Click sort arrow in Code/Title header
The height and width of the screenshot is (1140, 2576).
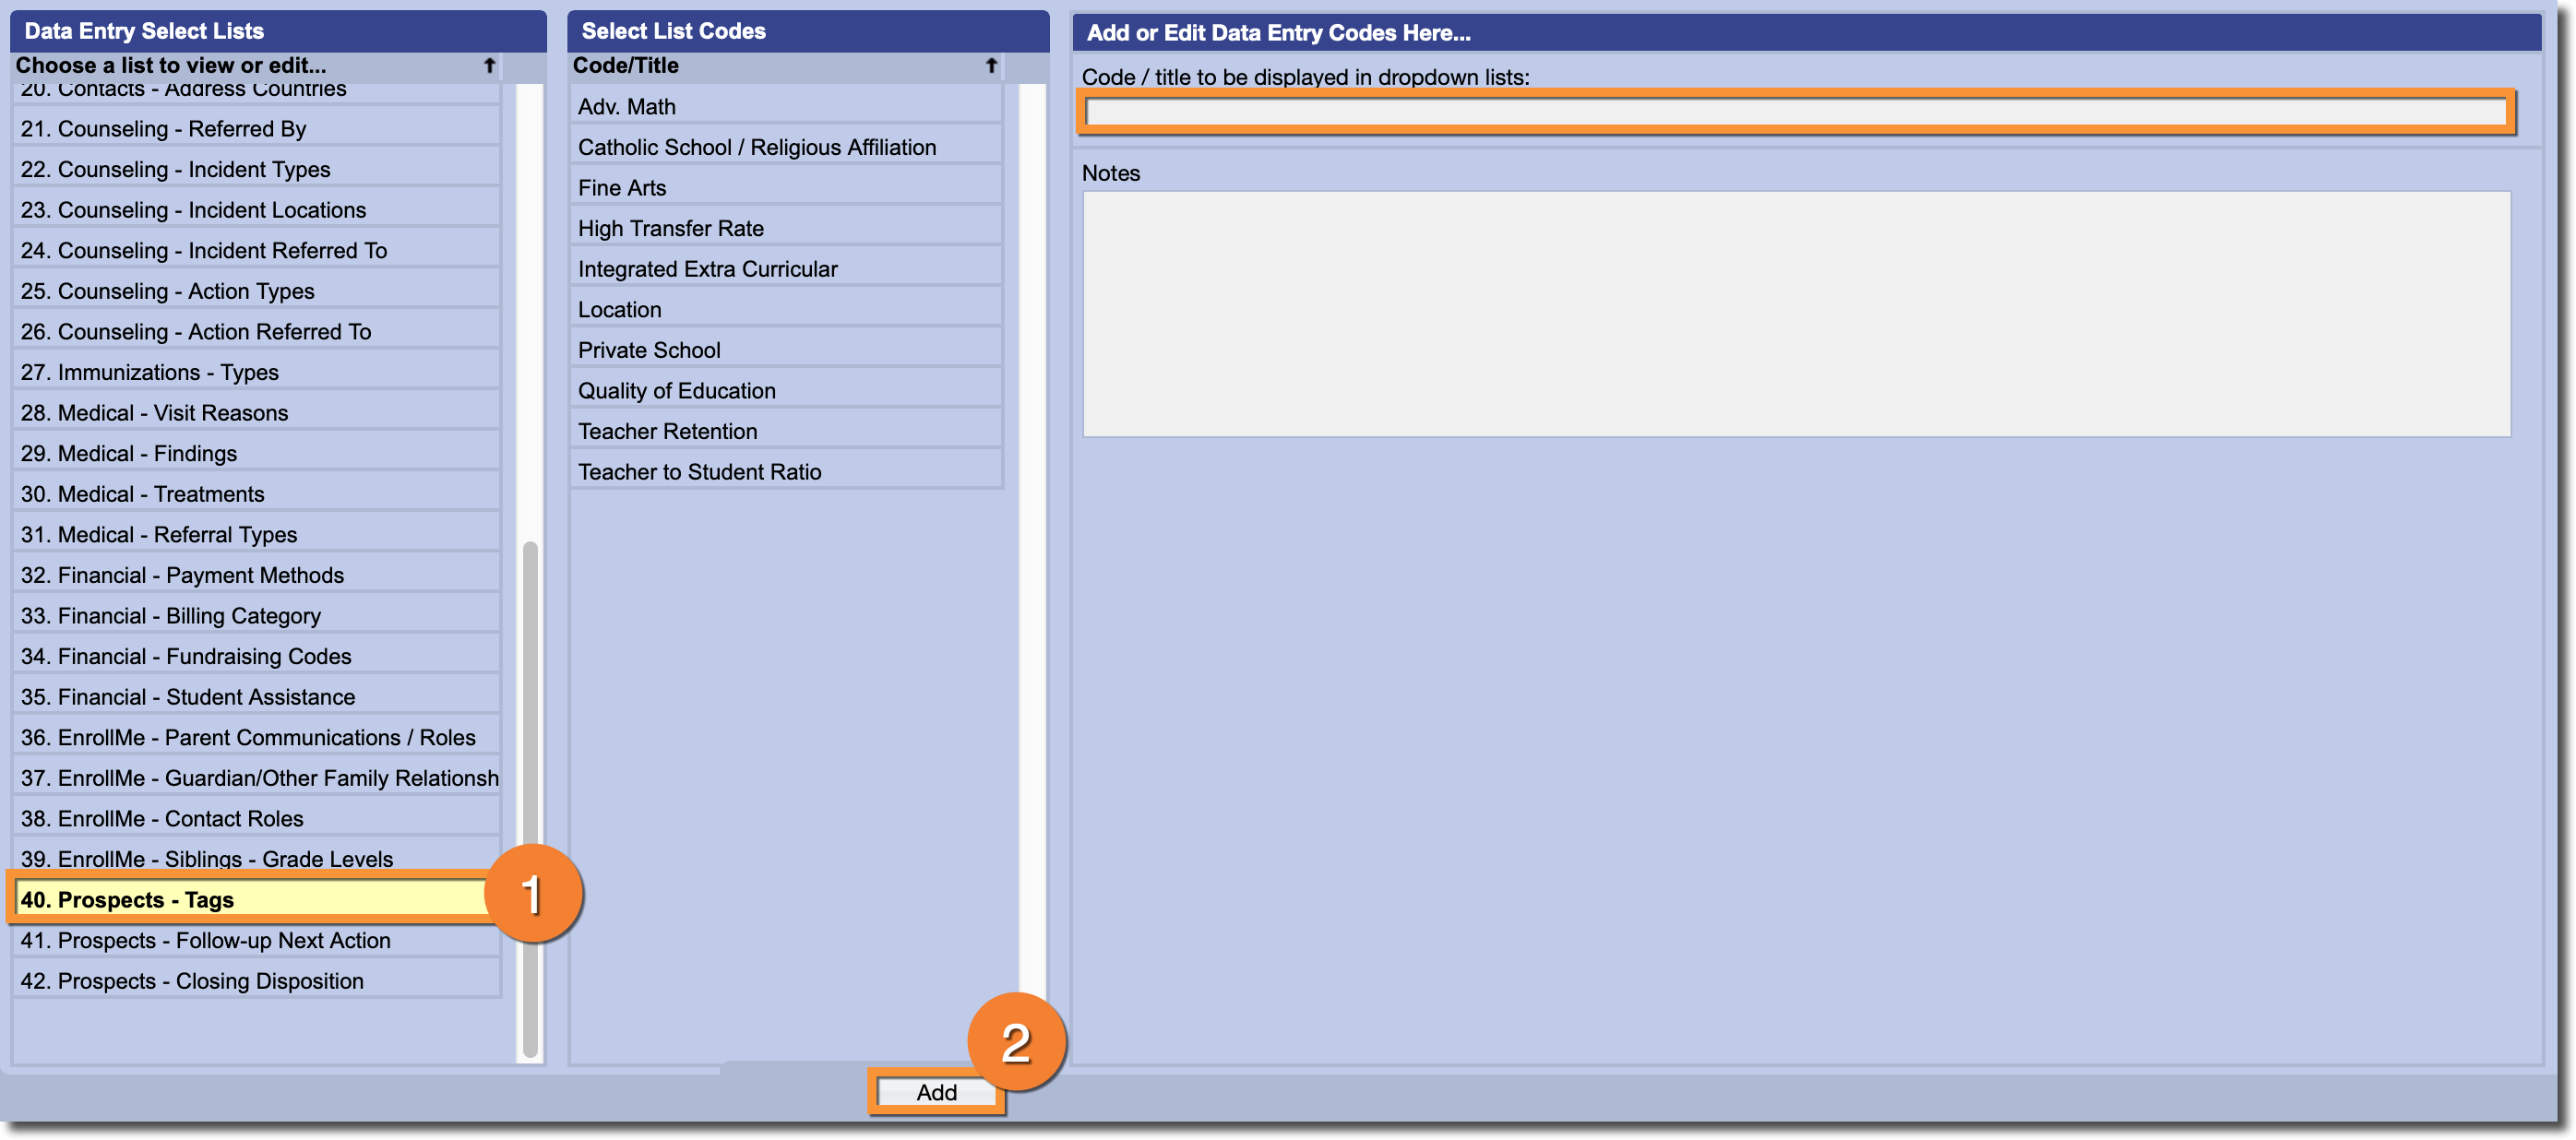(x=990, y=66)
